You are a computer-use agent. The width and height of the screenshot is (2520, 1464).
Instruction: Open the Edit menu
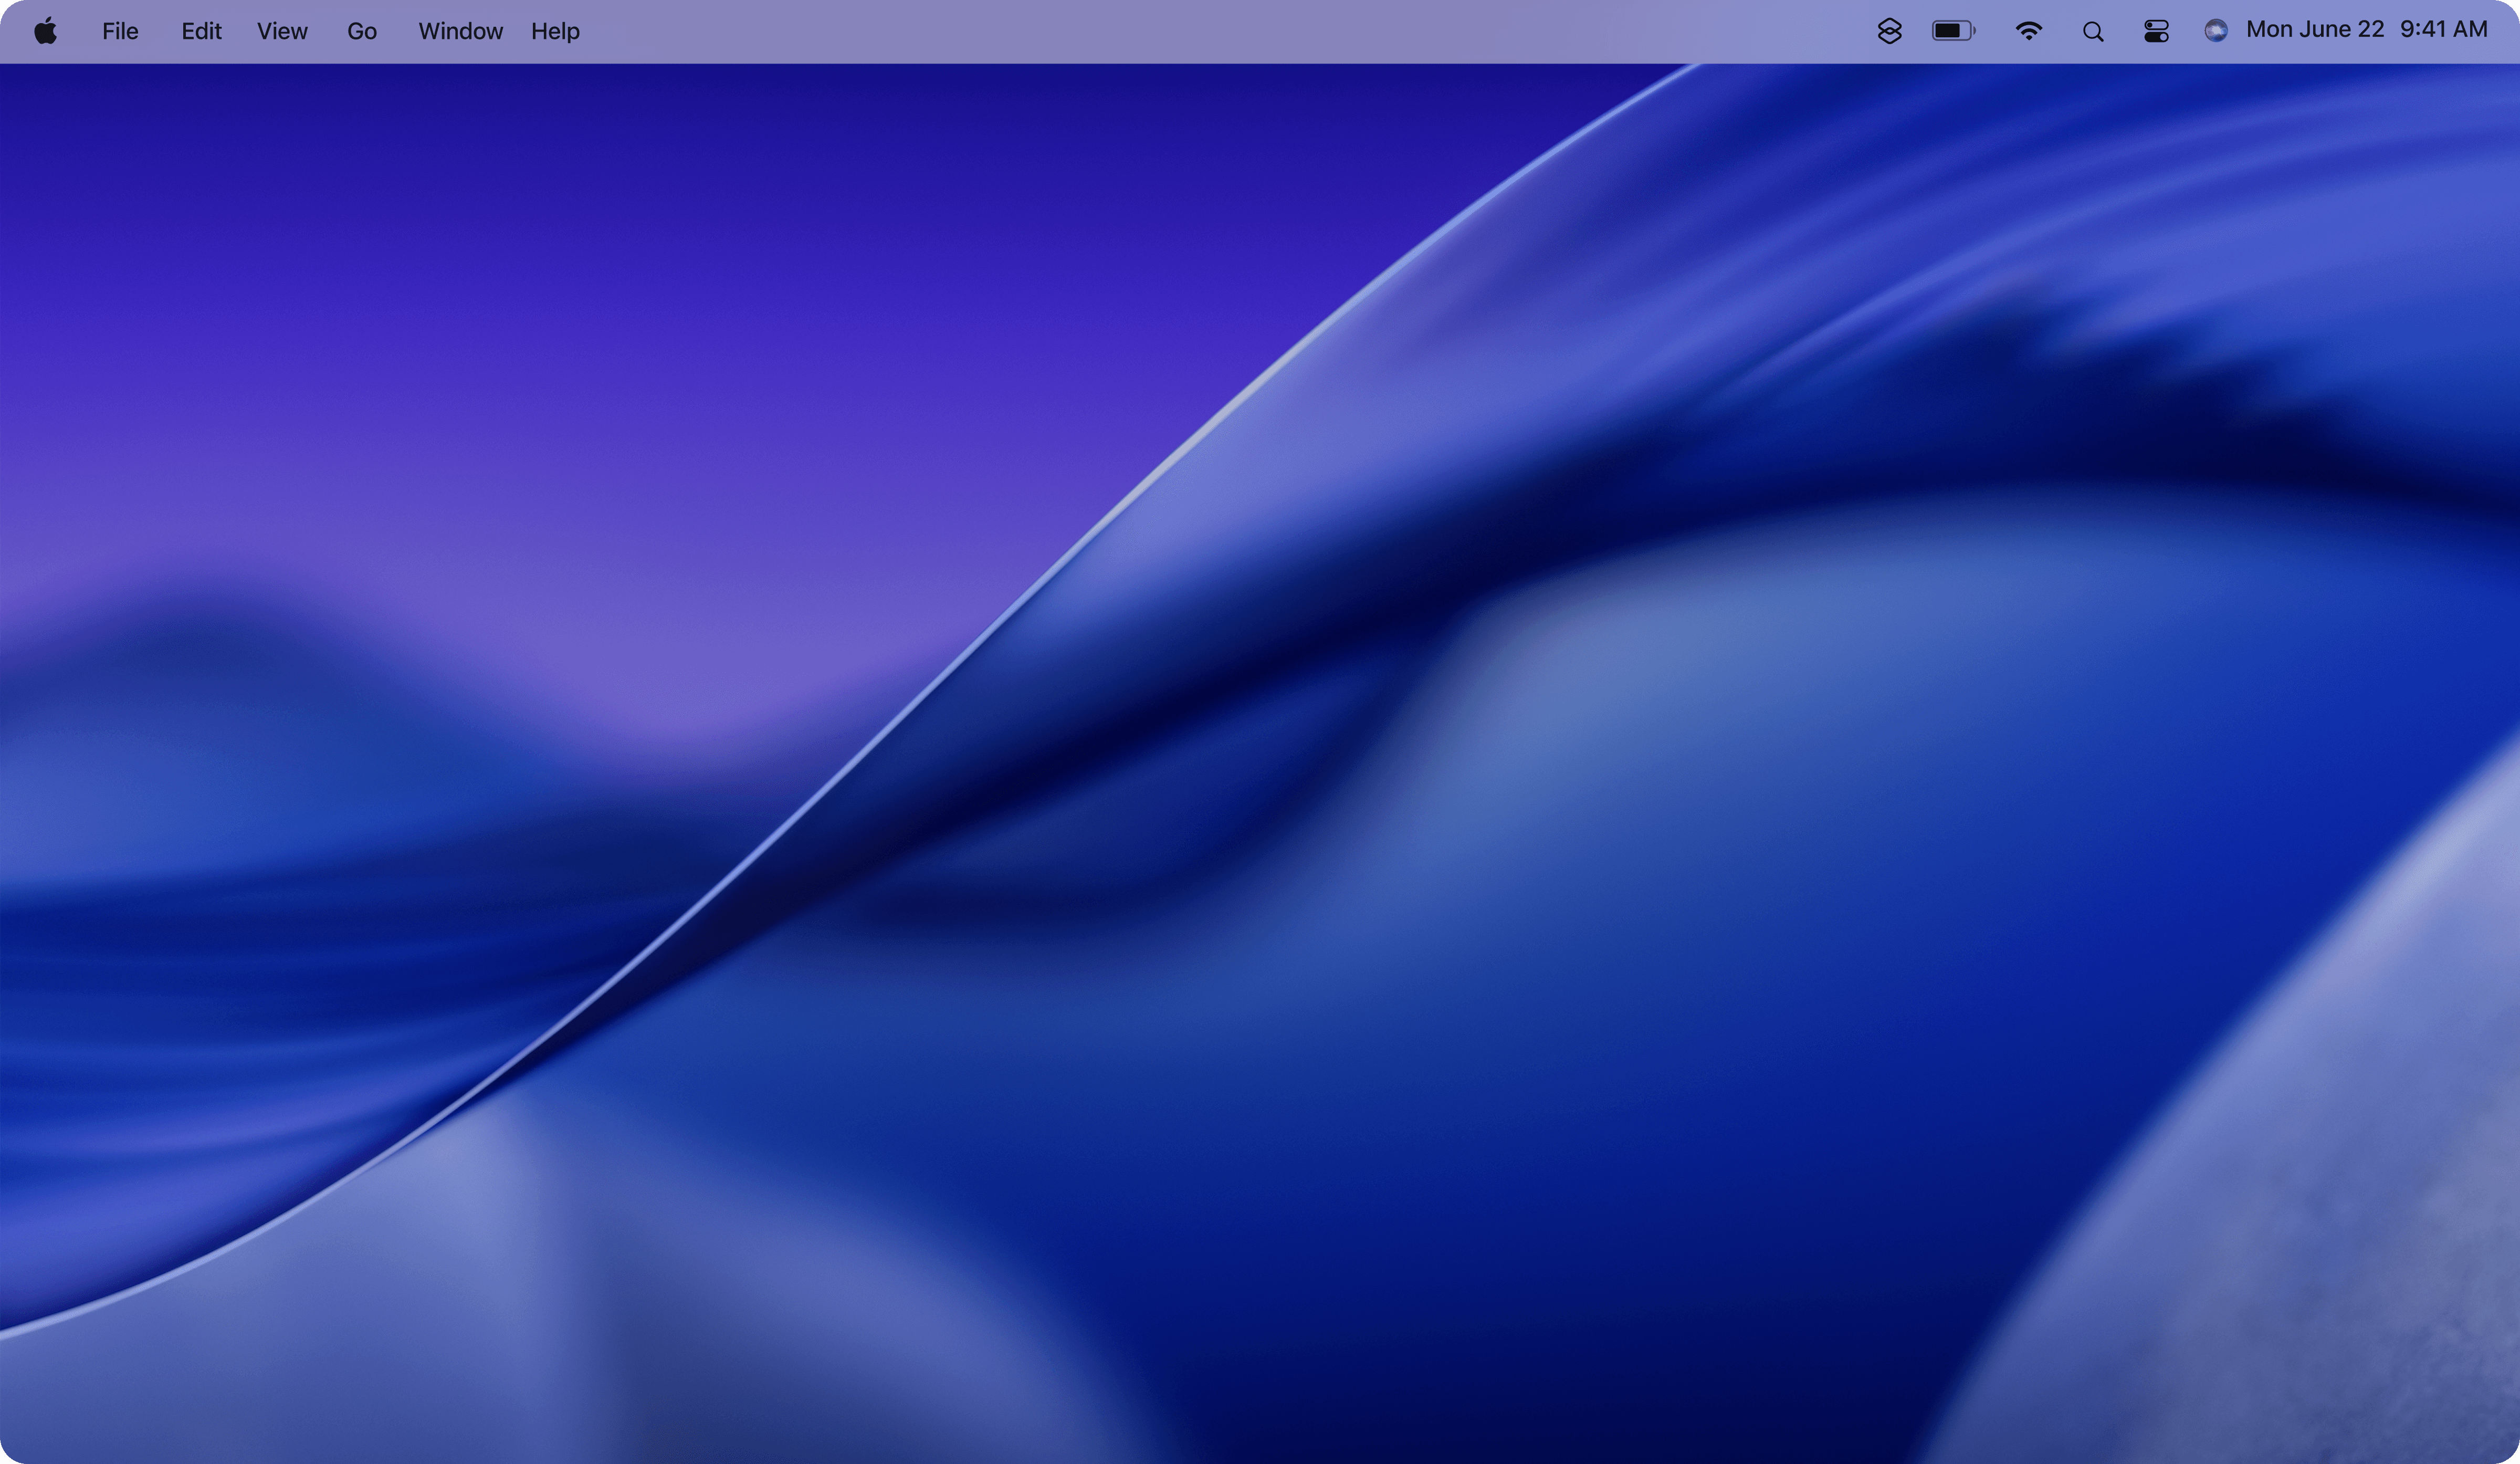point(201,31)
